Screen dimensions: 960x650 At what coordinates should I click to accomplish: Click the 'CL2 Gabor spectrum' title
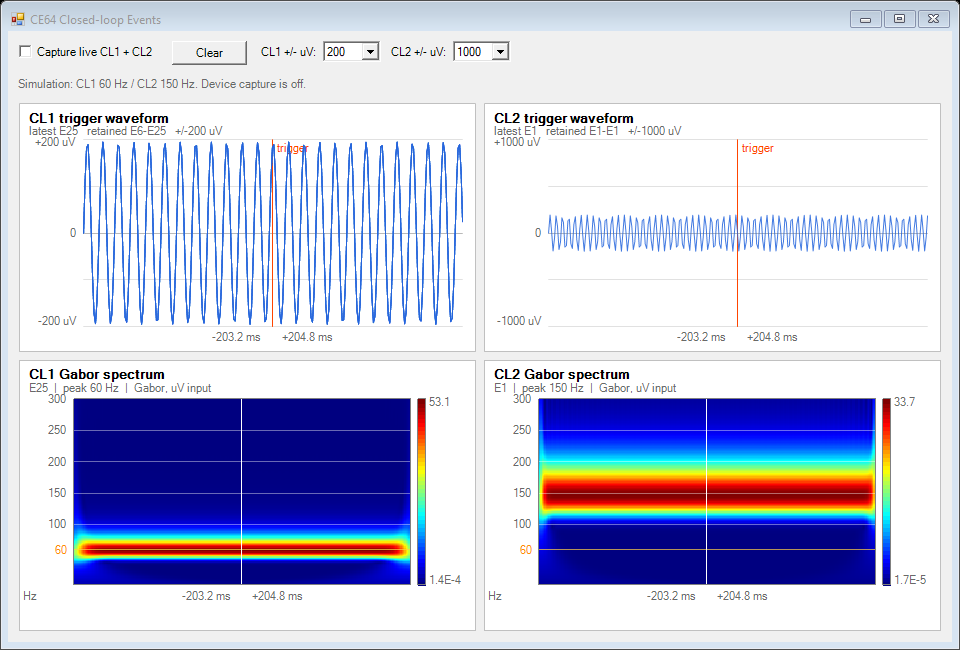(561, 374)
